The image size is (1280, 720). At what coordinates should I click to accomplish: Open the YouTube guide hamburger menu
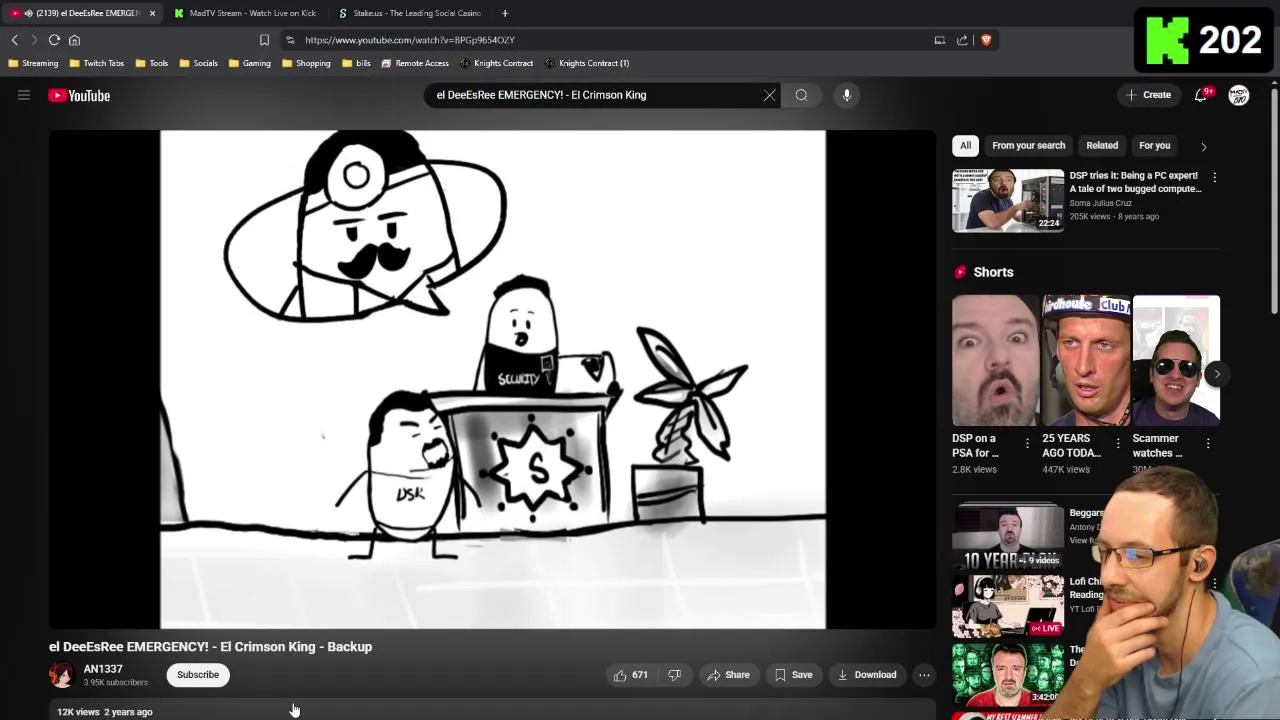tap(24, 95)
